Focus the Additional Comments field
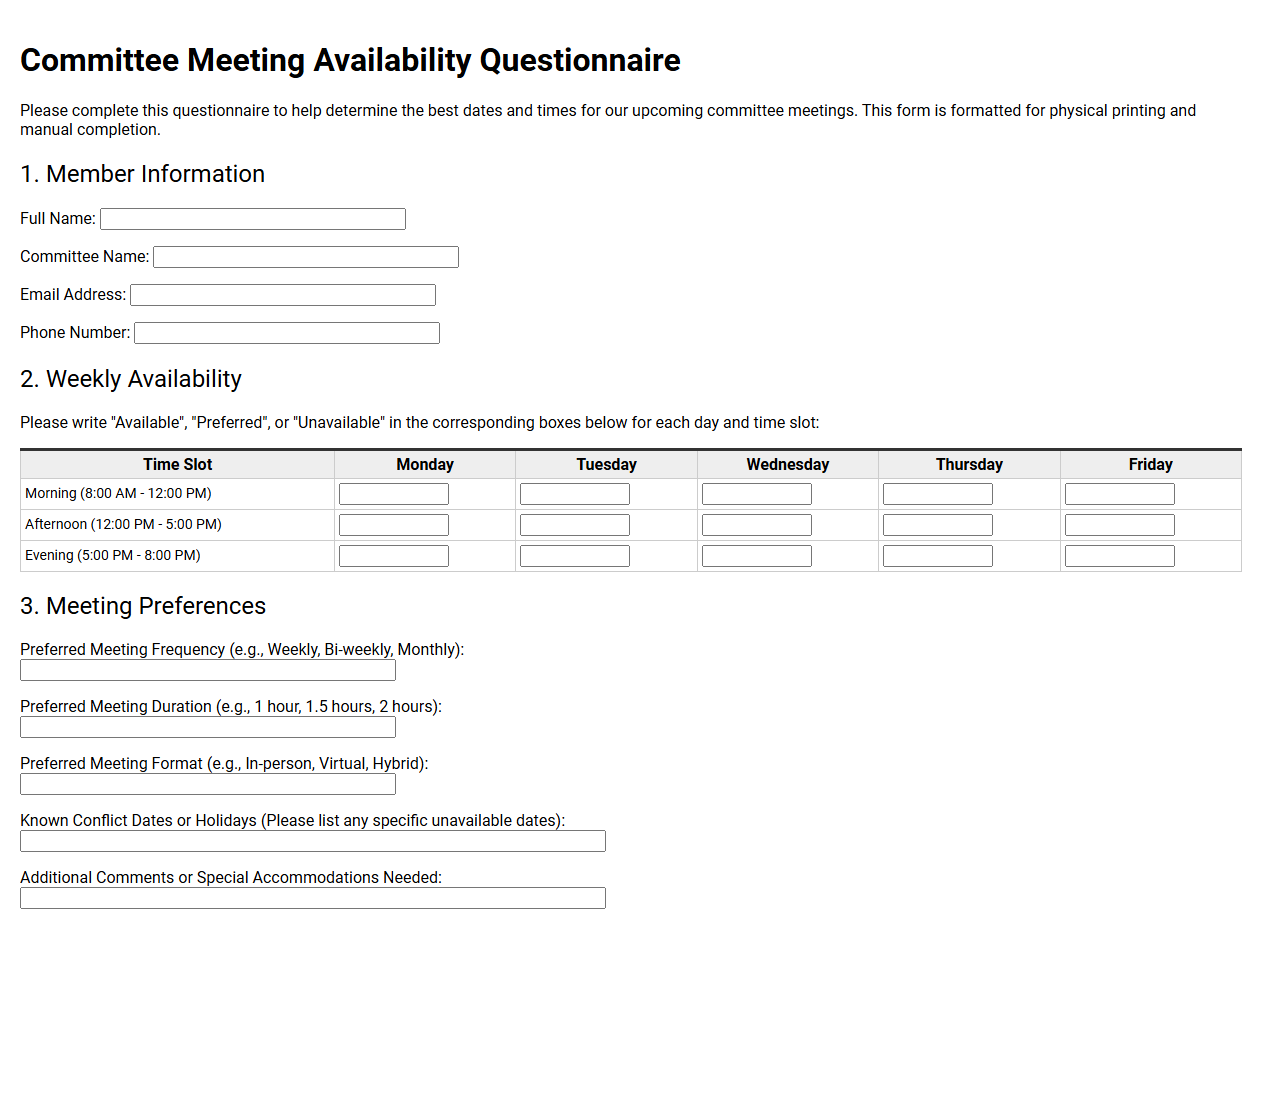1262x1120 pixels. [x=313, y=898]
